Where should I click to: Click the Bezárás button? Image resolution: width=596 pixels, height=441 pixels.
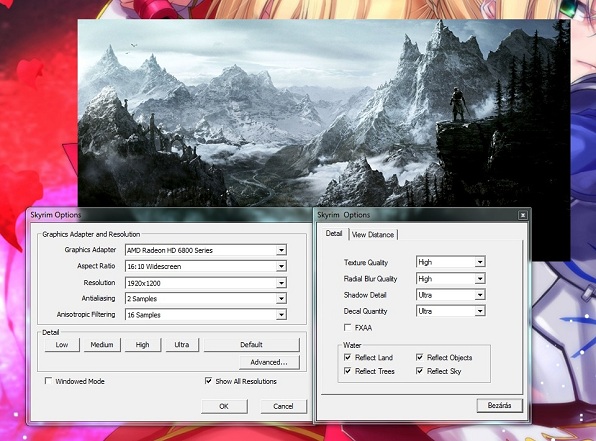coord(499,405)
